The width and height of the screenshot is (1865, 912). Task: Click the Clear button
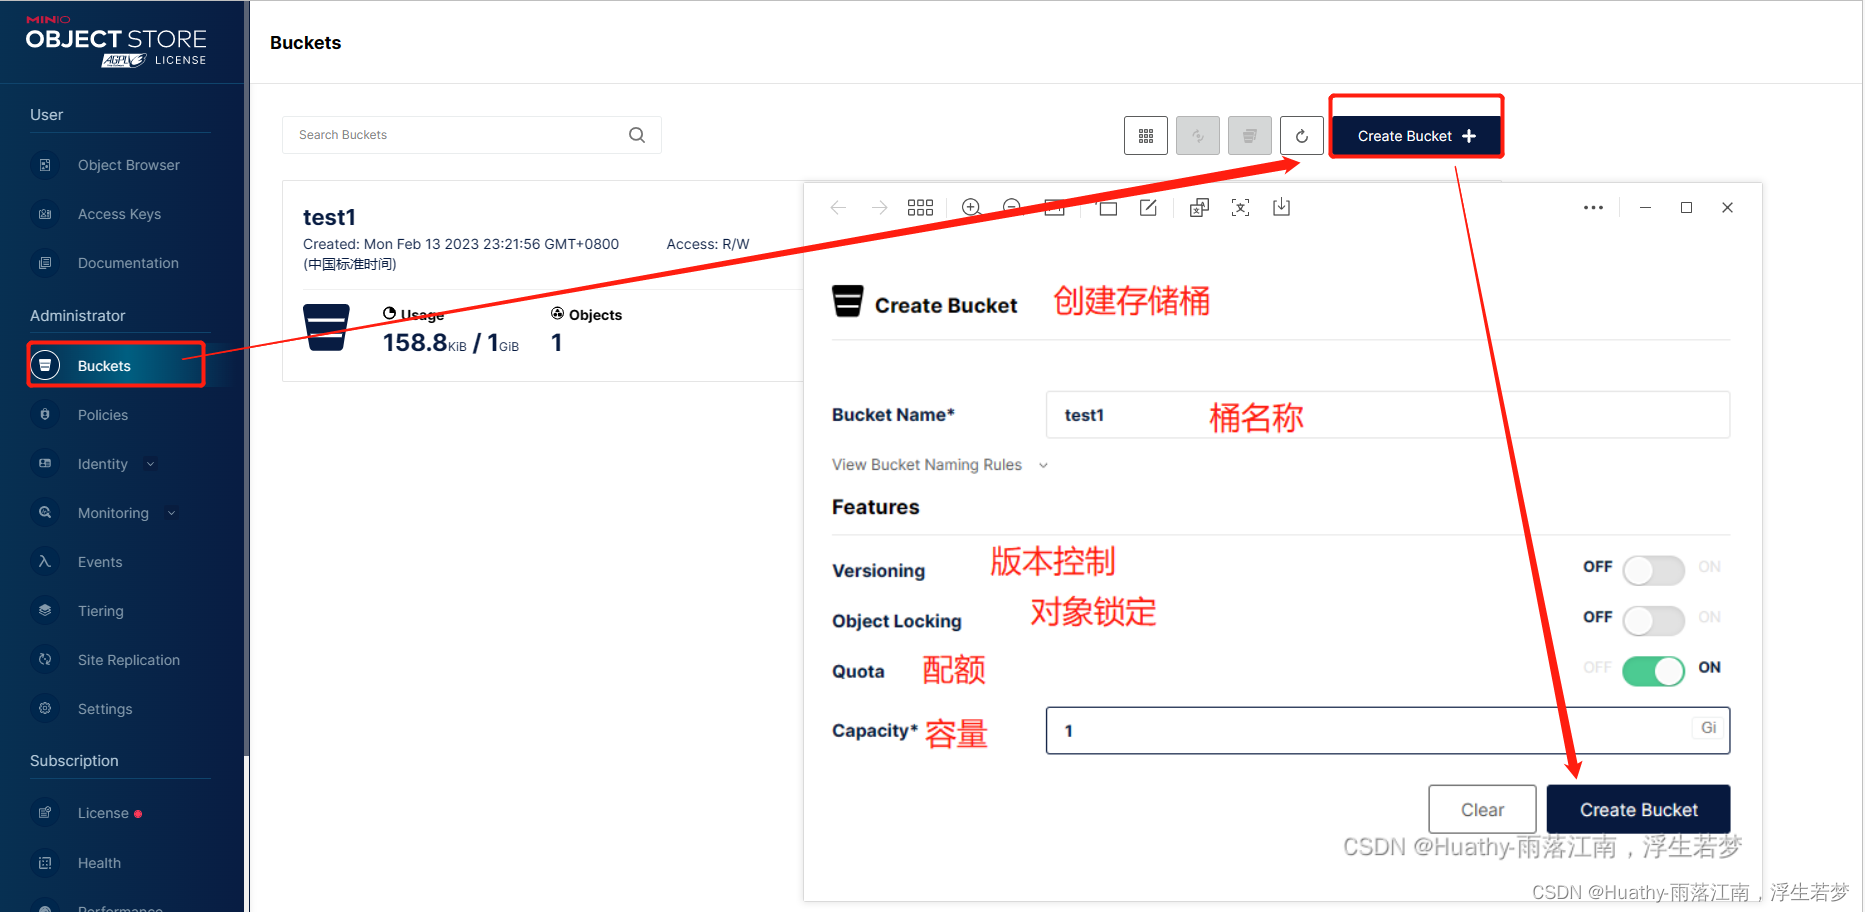[1482, 809]
